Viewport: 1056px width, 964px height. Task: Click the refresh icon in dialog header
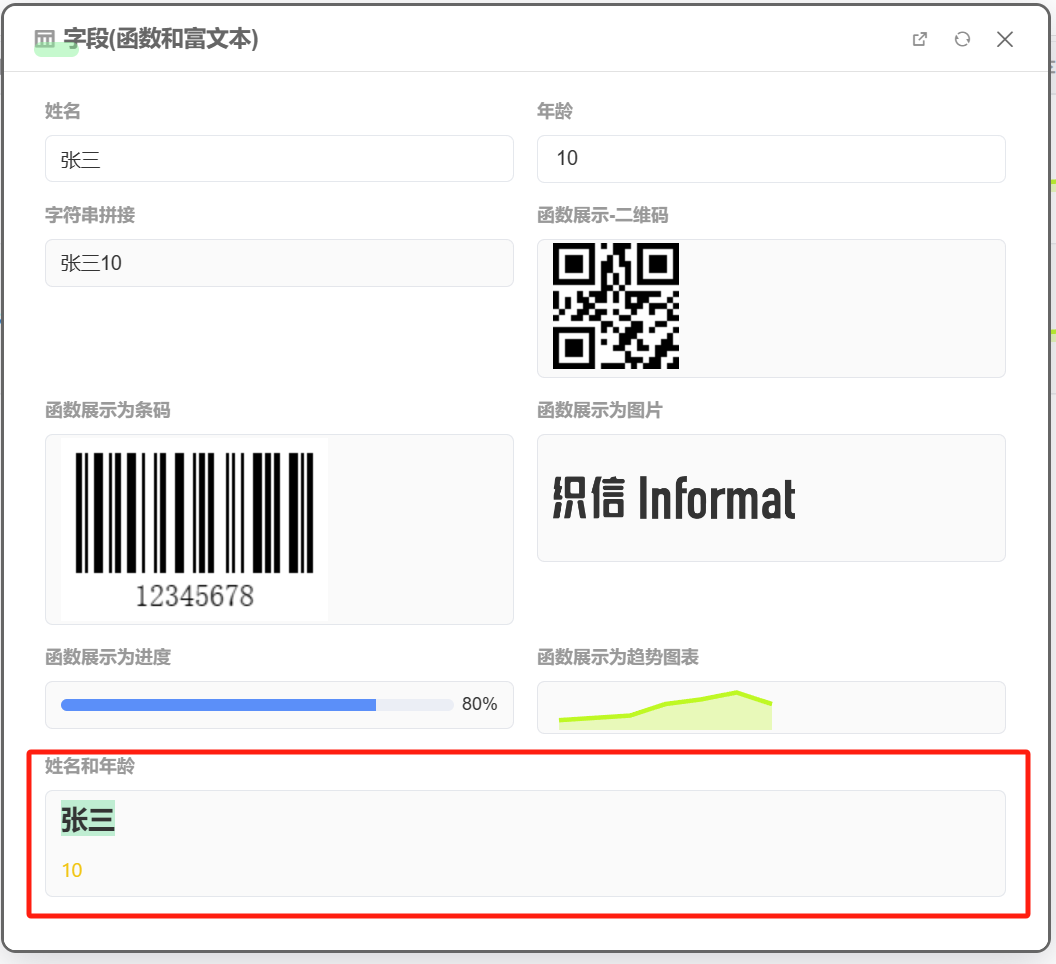[962, 39]
